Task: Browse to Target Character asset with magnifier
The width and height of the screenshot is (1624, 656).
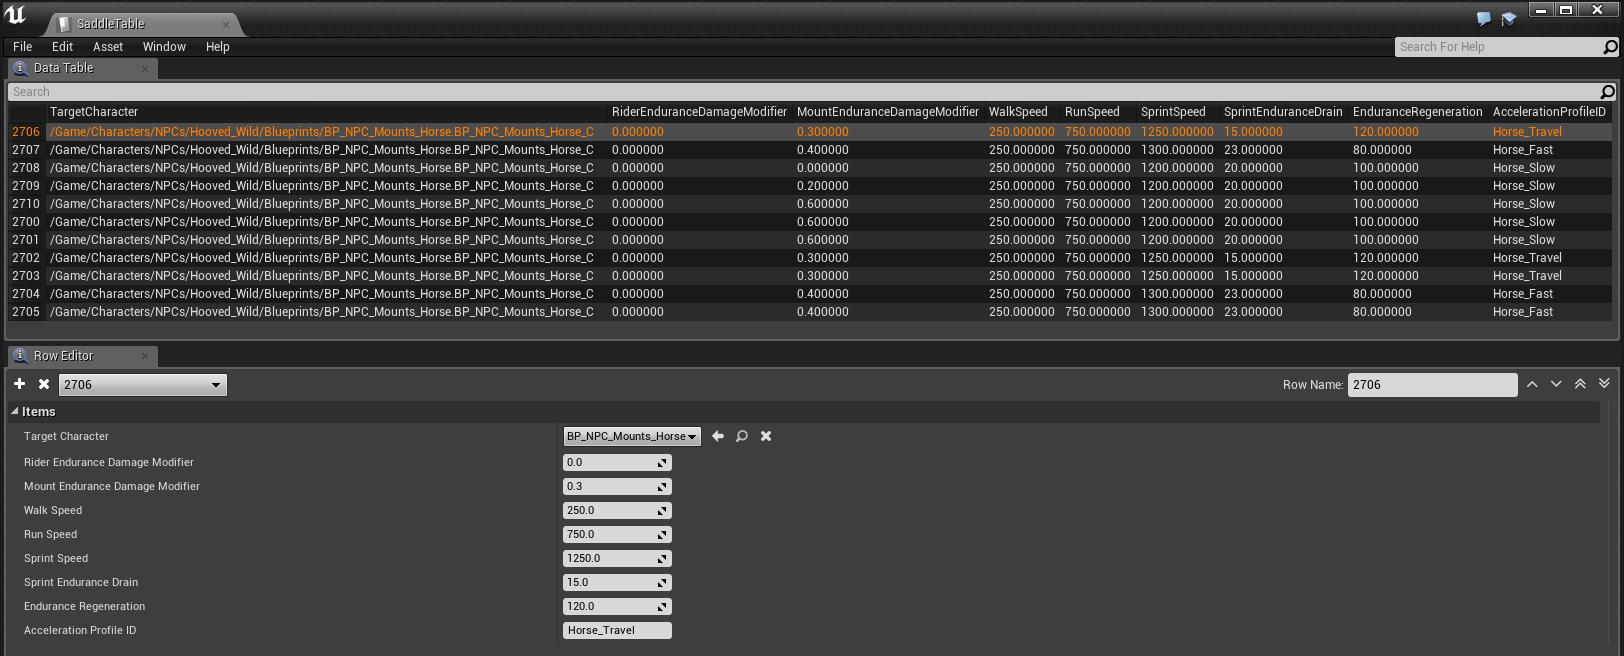Action: pyautogui.click(x=742, y=436)
